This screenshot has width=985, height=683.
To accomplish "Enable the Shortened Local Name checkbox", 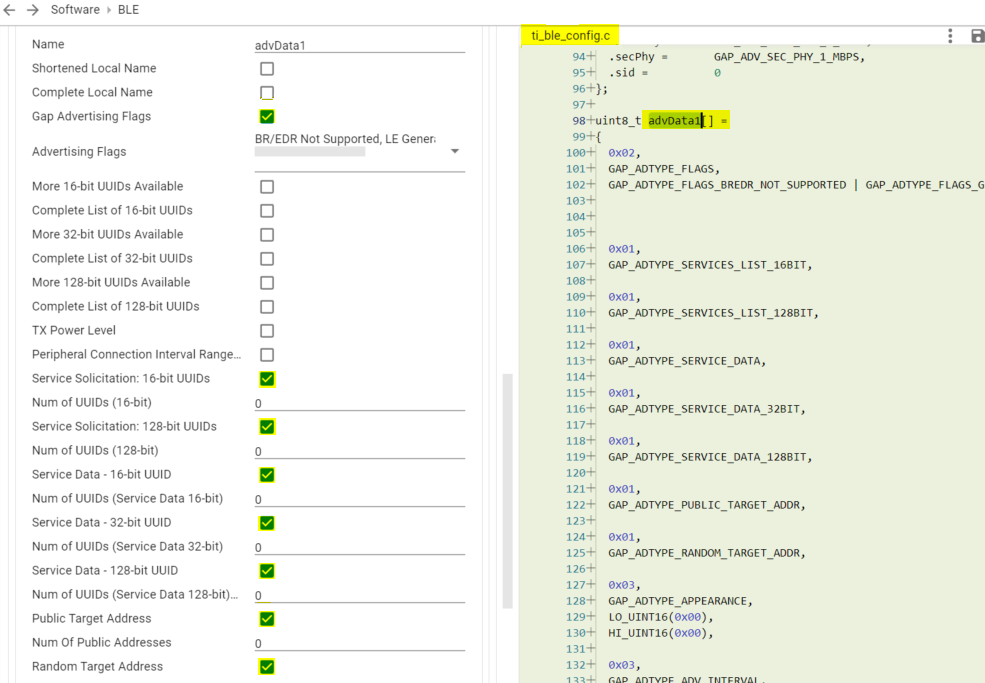I will coord(266,68).
